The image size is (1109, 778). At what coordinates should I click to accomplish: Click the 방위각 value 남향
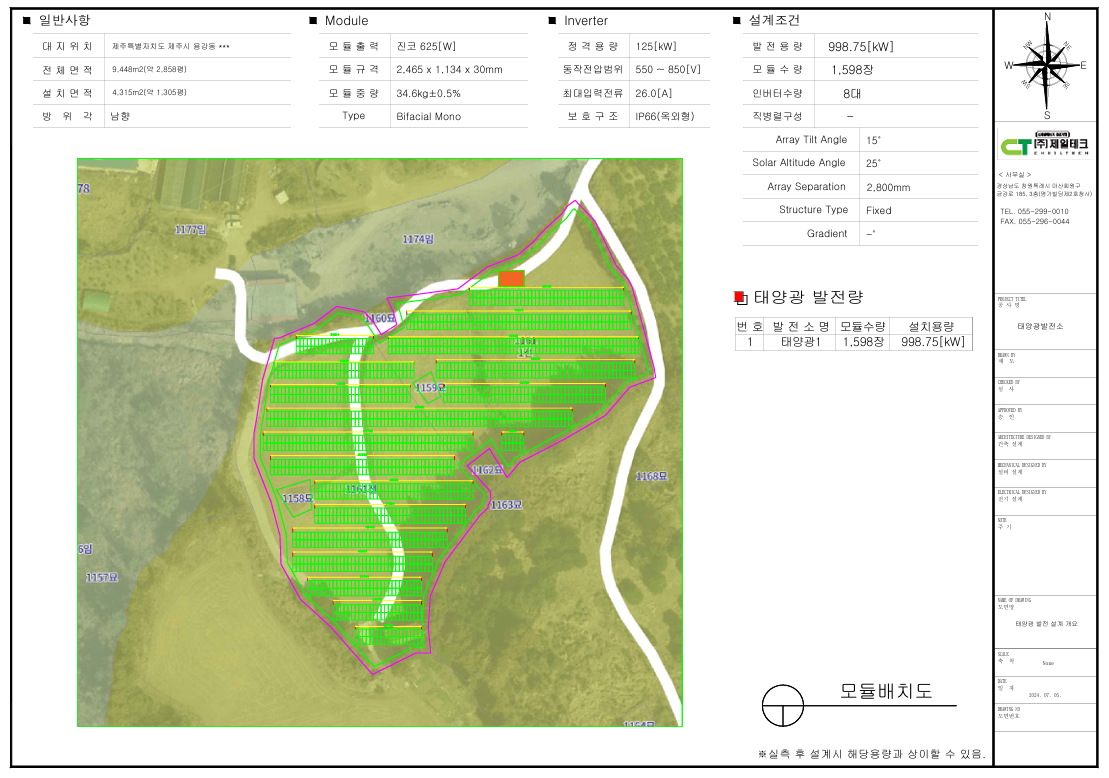pos(120,116)
